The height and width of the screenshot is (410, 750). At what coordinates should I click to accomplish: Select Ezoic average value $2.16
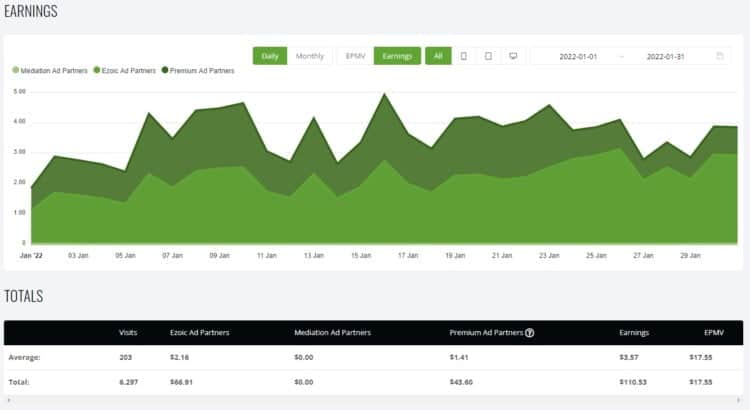pyautogui.click(x=179, y=357)
